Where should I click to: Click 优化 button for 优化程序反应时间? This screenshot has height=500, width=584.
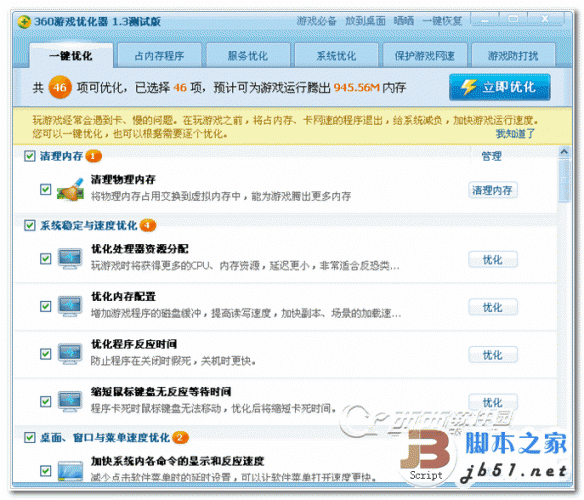point(493,355)
